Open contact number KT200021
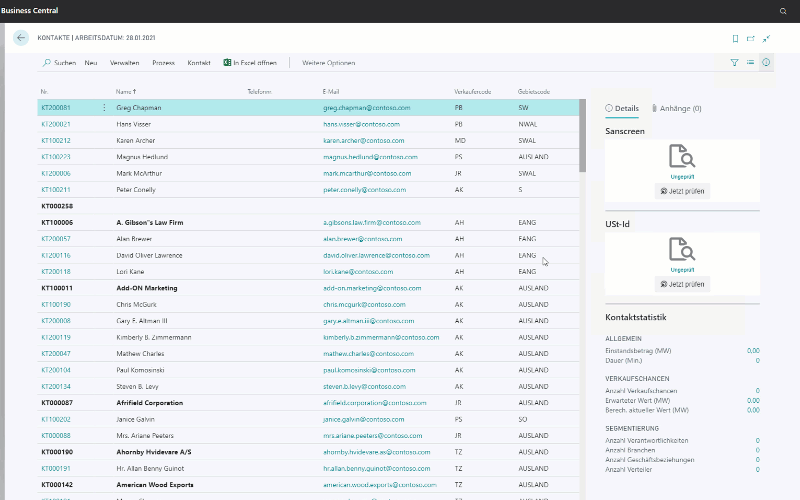The height and width of the screenshot is (500, 800). 56,124
